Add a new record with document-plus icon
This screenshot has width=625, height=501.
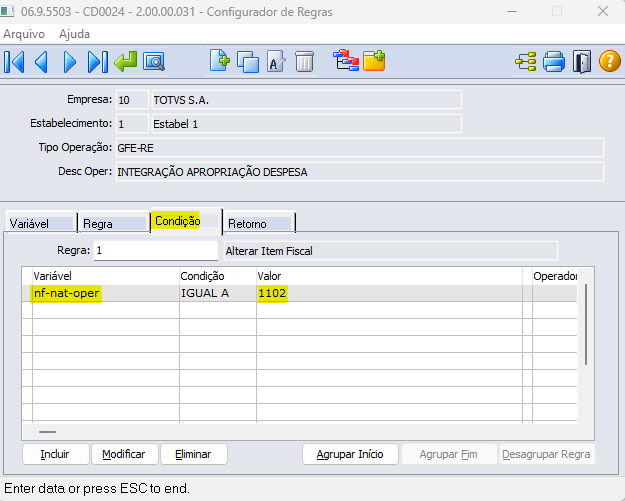[220, 61]
